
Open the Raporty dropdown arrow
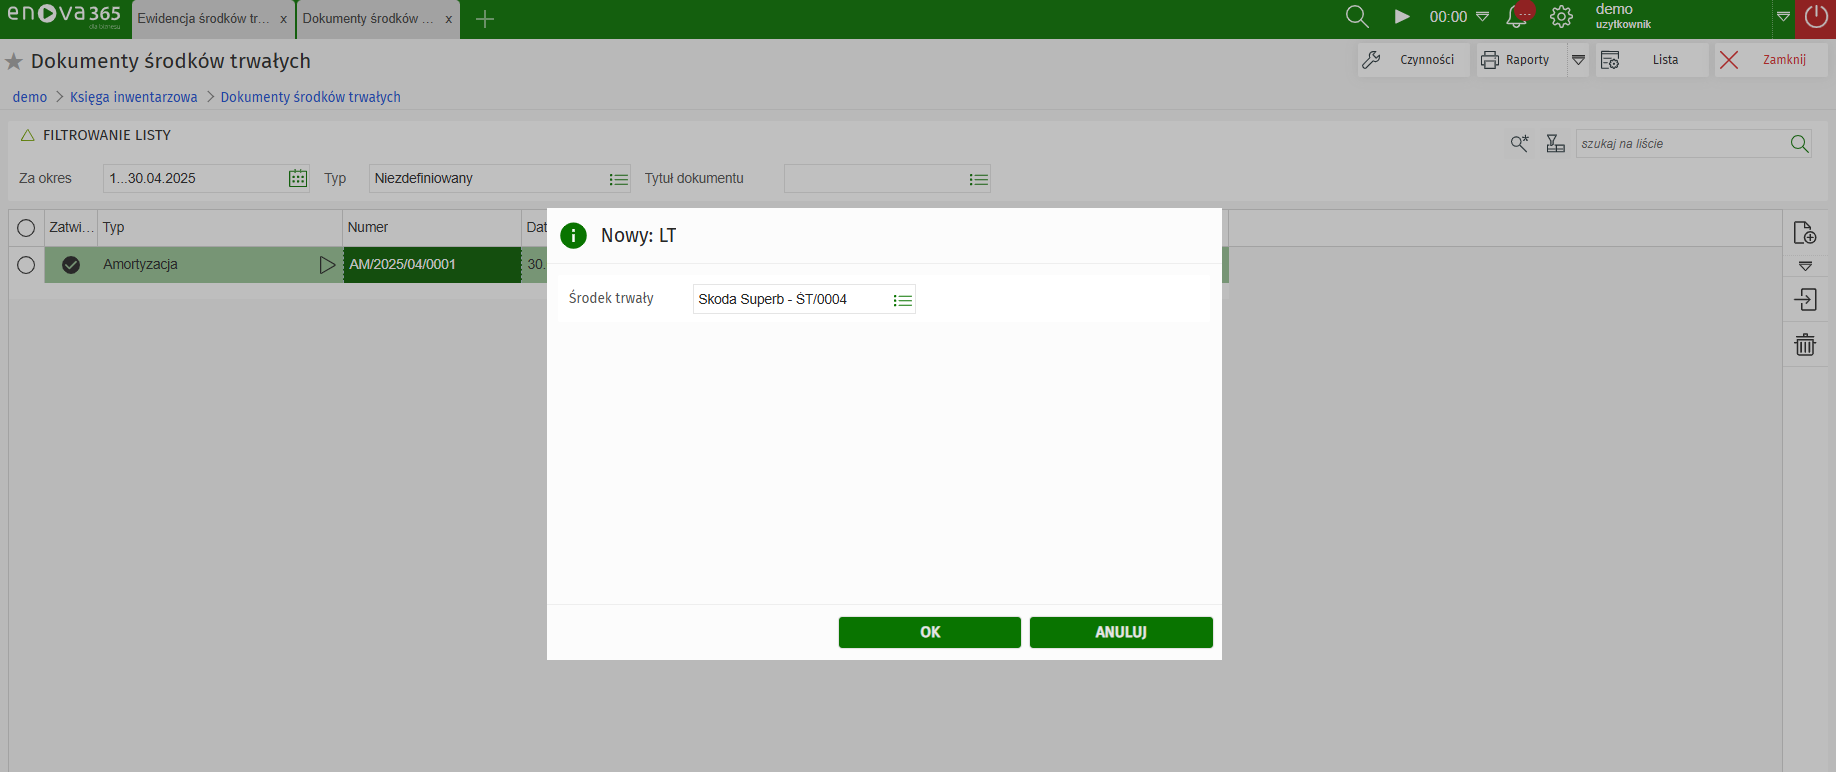[x=1578, y=60]
